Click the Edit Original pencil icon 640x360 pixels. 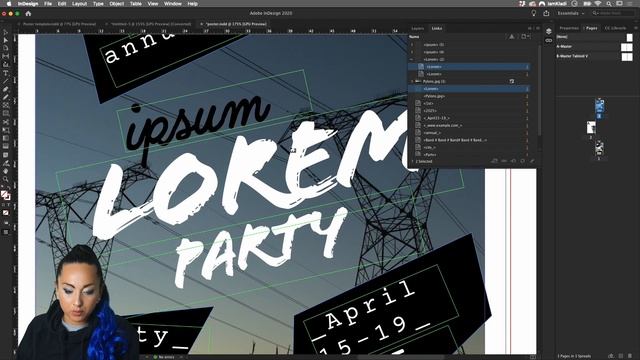(x=532, y=161)
